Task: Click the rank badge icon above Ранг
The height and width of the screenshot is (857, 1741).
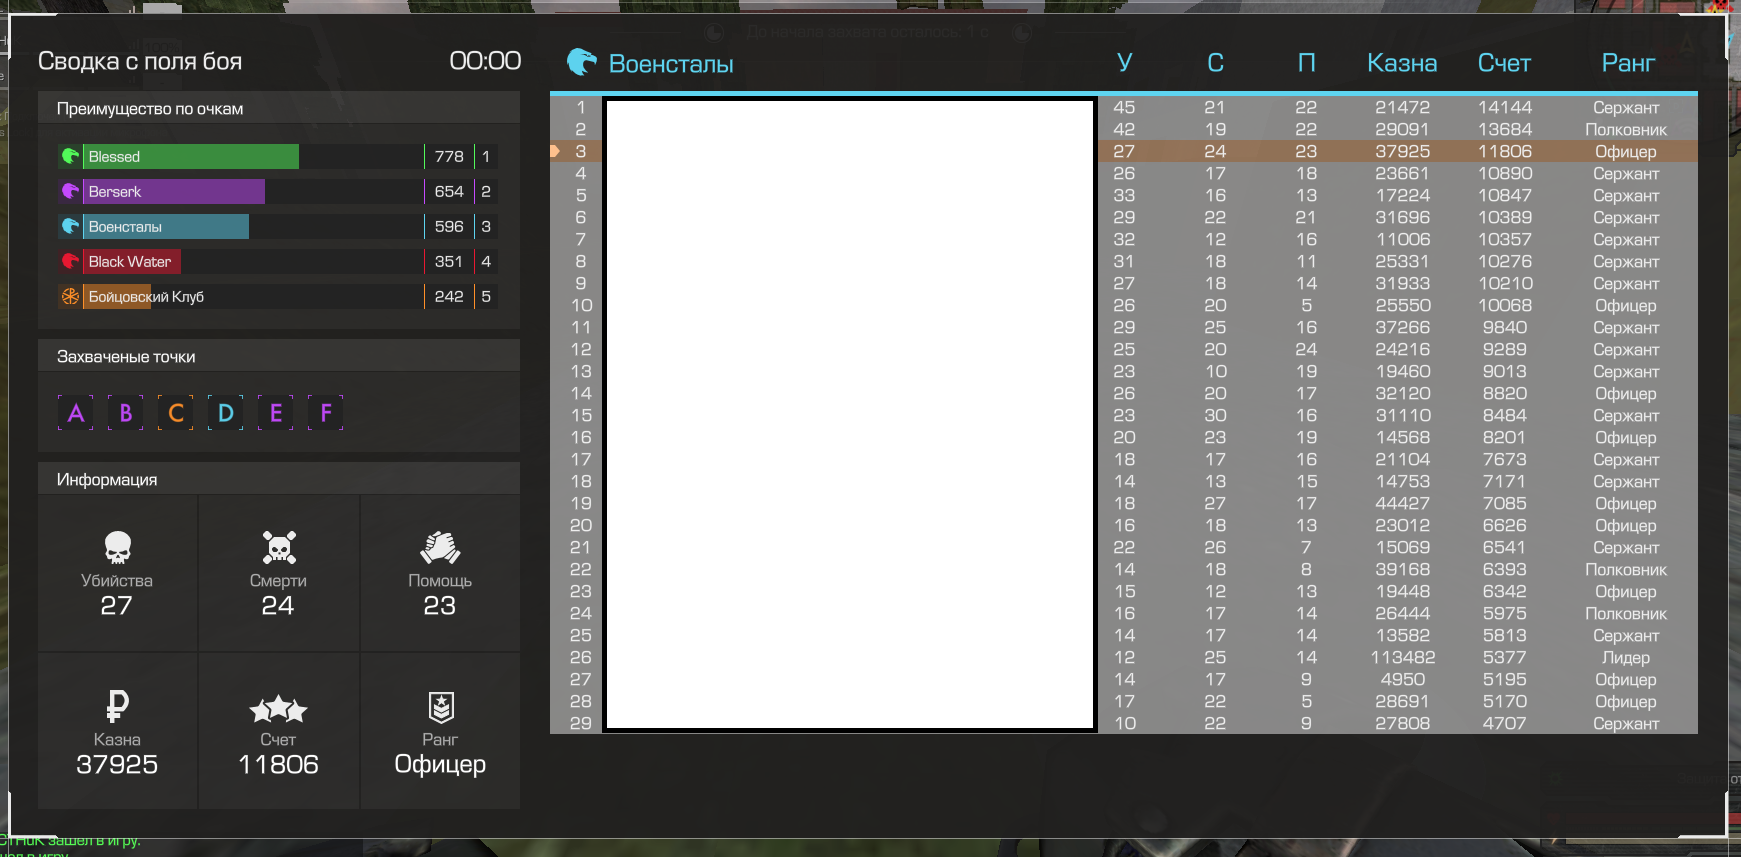Action: click(x=440, y=706)
